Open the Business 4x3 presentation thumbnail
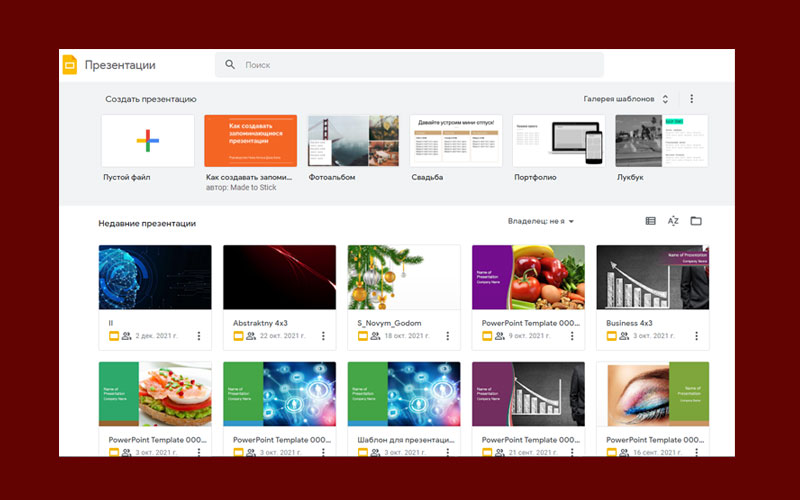Screen dimensions: 800x500 653,277
